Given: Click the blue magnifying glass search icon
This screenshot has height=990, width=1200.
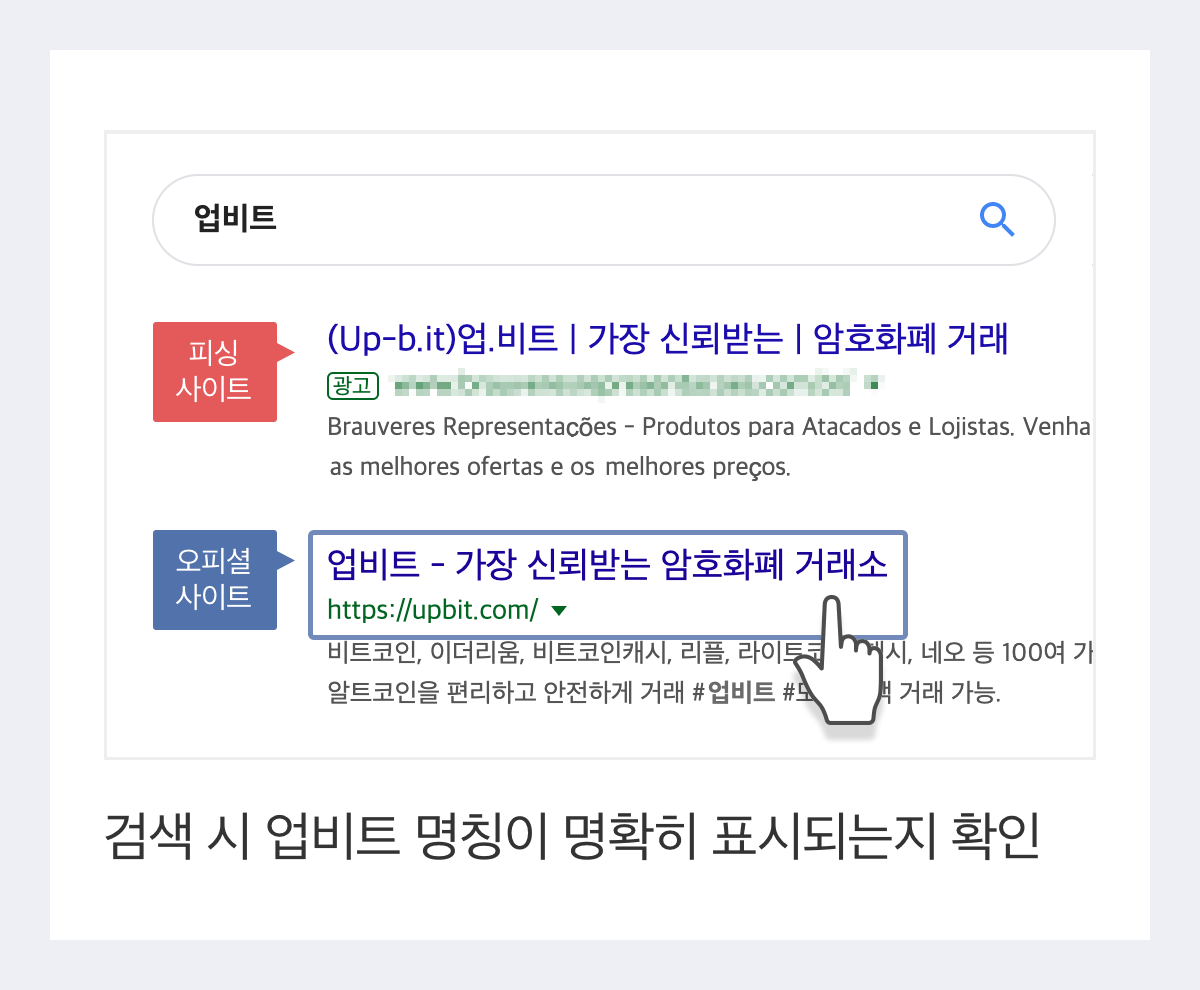Looking at the screenshot, I should 997,220.
